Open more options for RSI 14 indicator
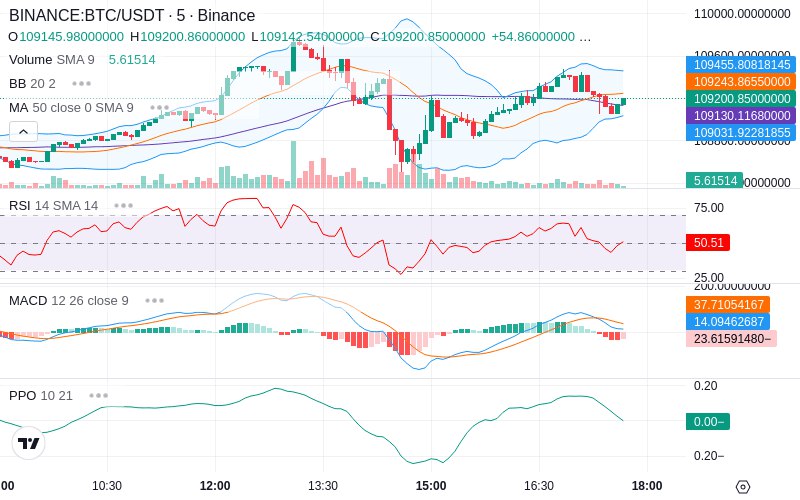The image size is (800, 500). point(123,206)
